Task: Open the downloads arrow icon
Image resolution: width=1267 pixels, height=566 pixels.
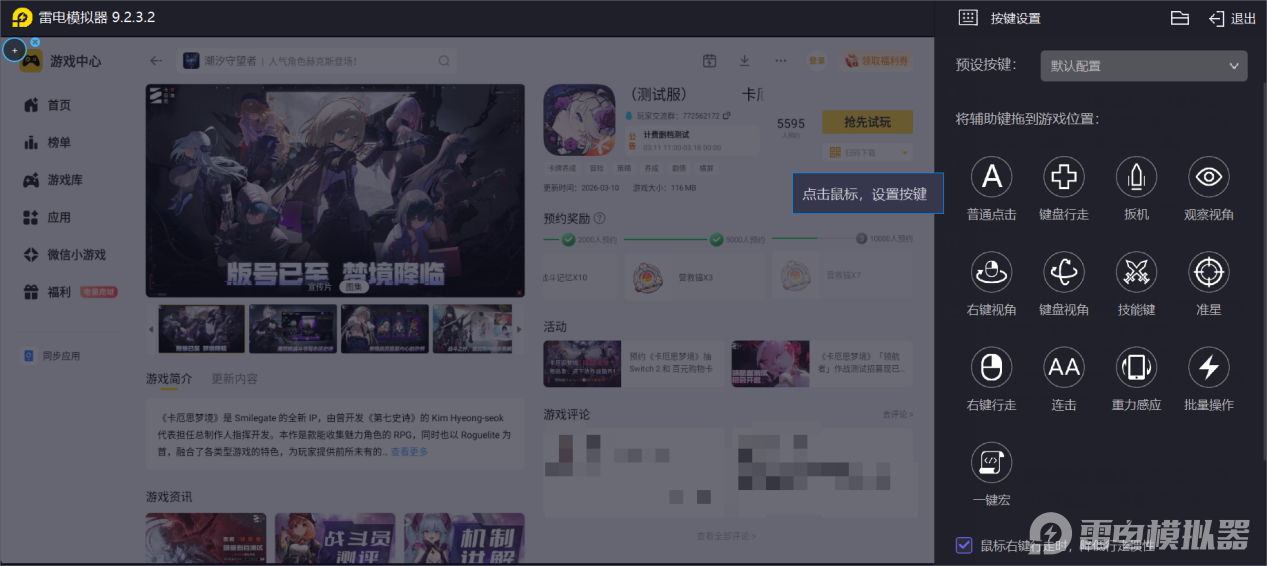Action: pyautogui.click(x=744, y=61)
